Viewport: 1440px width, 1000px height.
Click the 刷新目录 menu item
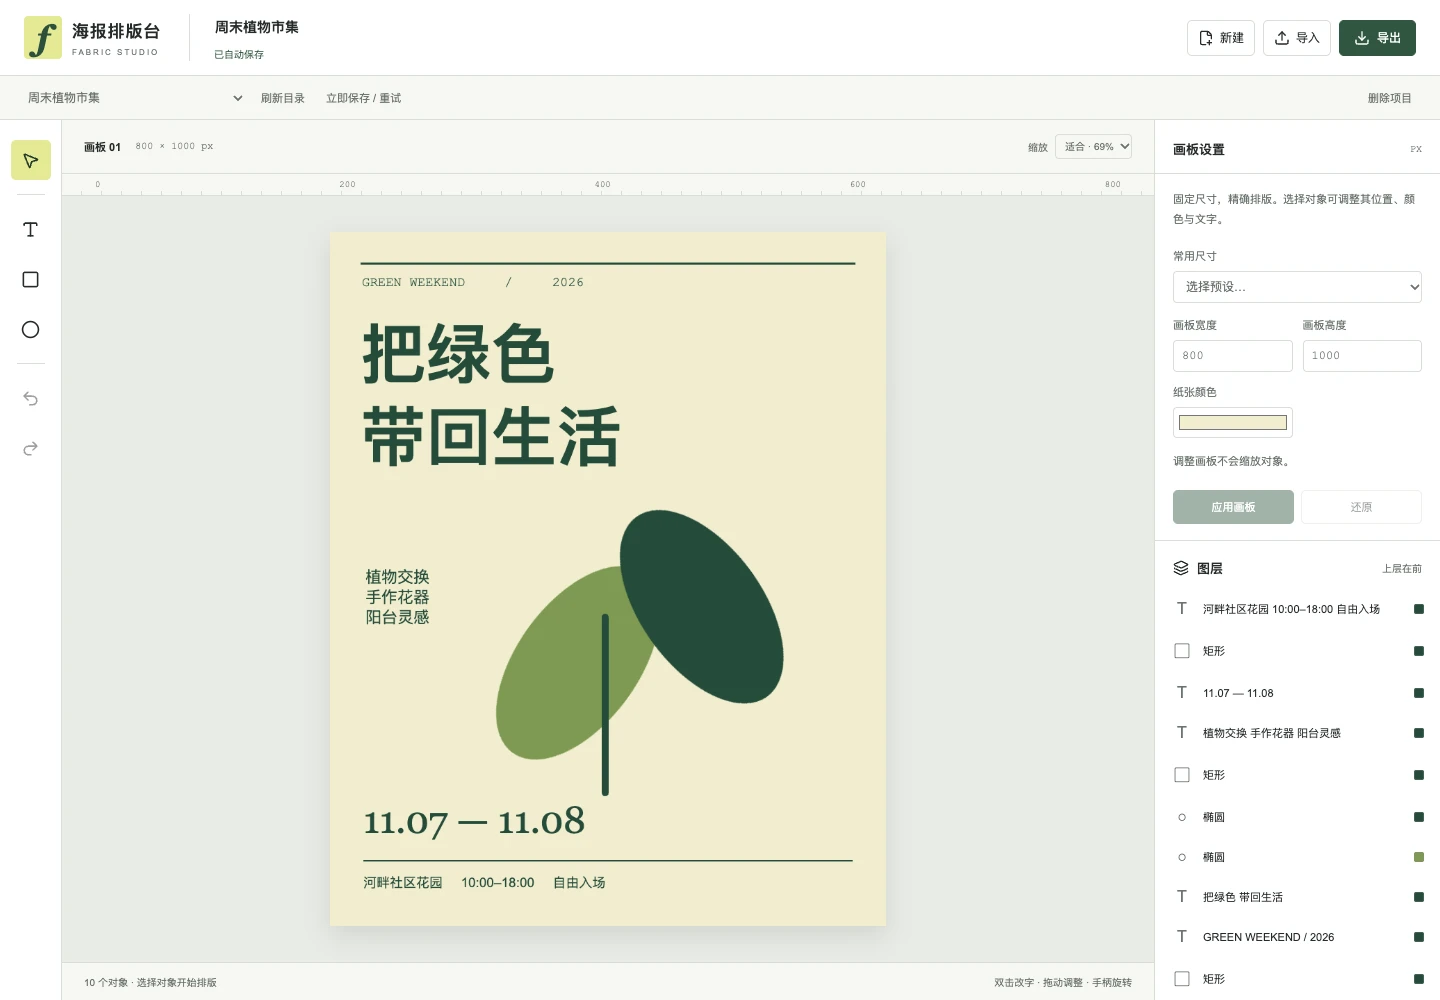point(283,98)
